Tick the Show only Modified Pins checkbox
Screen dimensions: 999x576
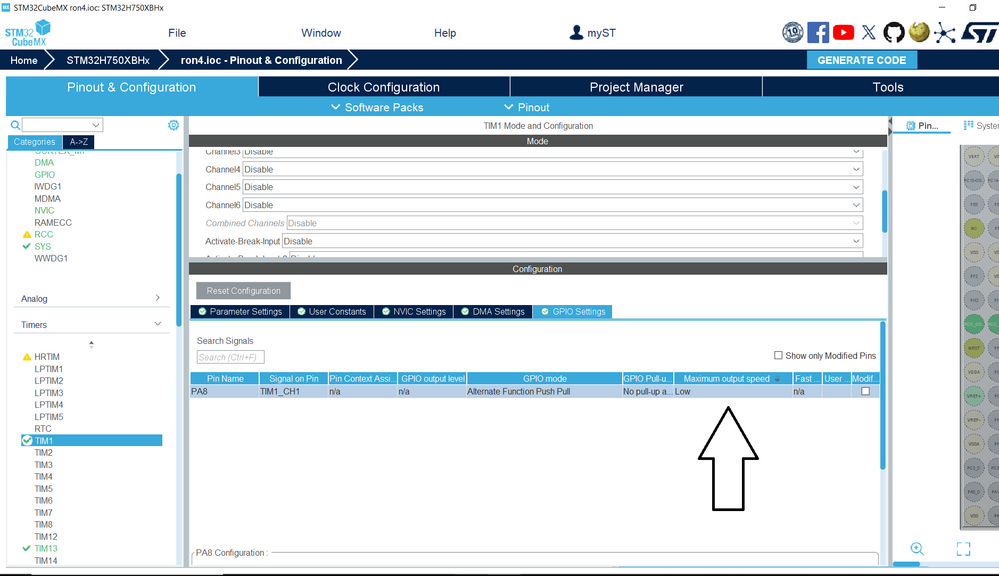pyautogui.click(x=778, y=356)
